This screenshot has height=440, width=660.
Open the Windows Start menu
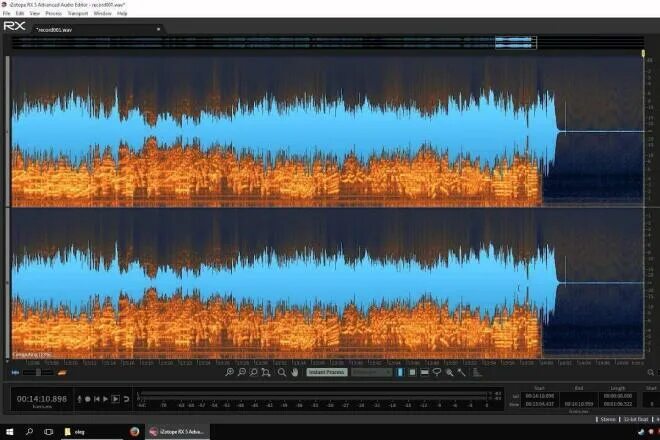[x=9, y=432]
